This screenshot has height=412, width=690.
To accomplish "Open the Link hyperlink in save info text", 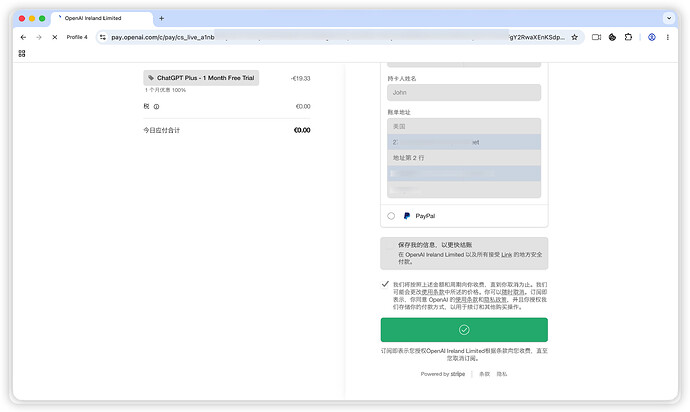I will click(x=506, y=254).
